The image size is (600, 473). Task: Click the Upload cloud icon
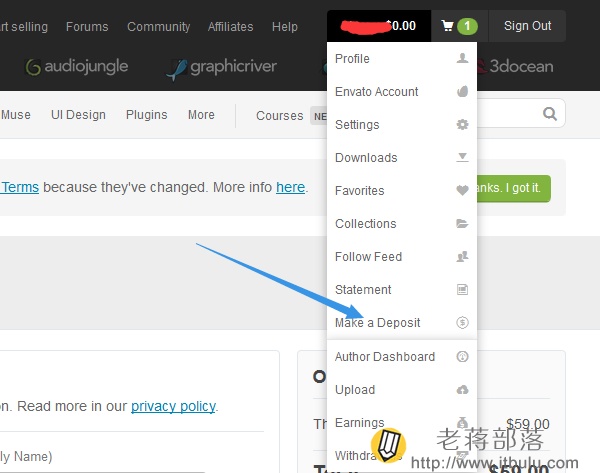[x=462, y=390]
